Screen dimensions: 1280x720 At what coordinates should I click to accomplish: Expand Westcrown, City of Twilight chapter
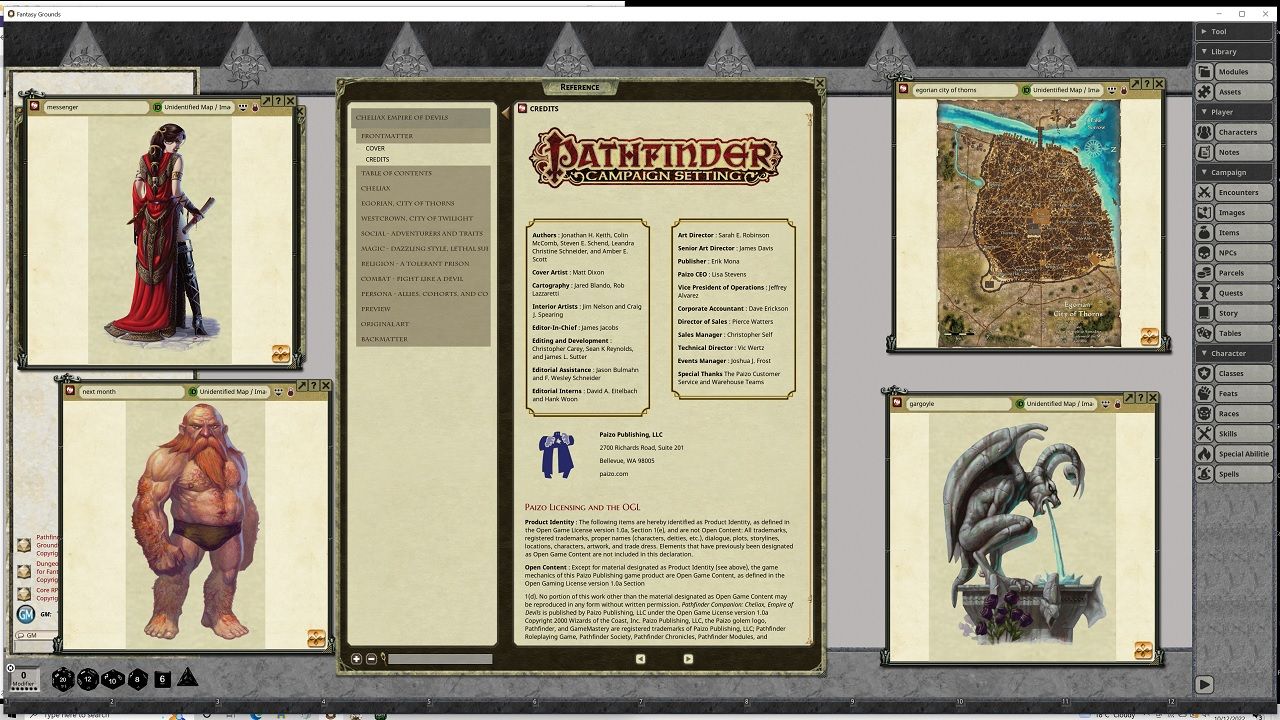click(x=423, y=218)
